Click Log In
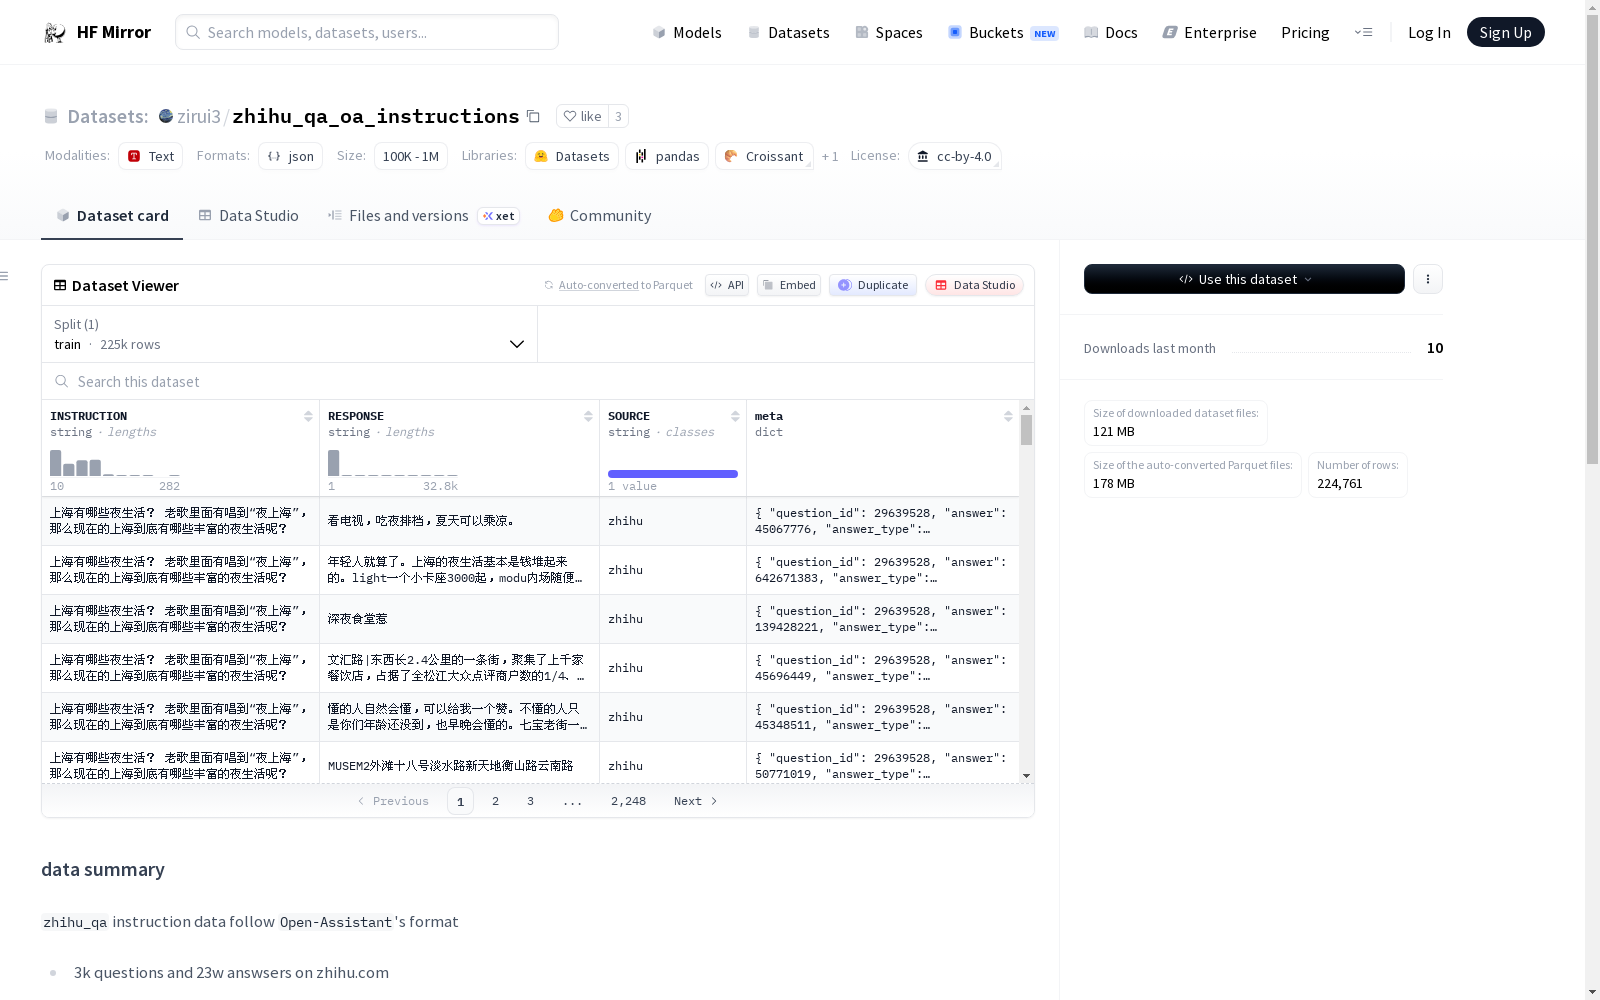Image resolution: width=1600 pixels, height=1000 pixels. point(1429,32)
